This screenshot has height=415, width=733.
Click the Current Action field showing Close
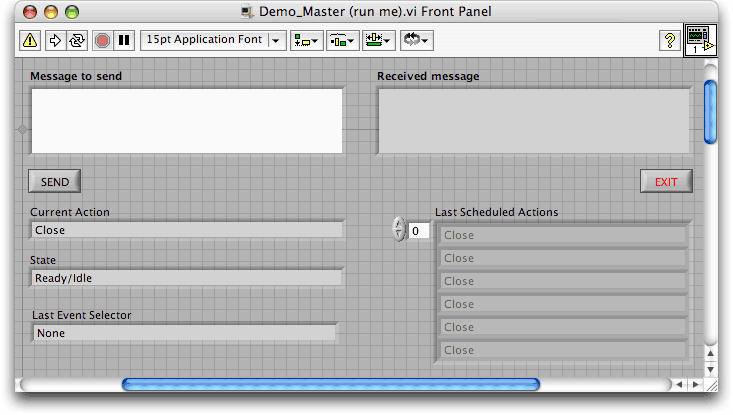(x=187, y=230)
